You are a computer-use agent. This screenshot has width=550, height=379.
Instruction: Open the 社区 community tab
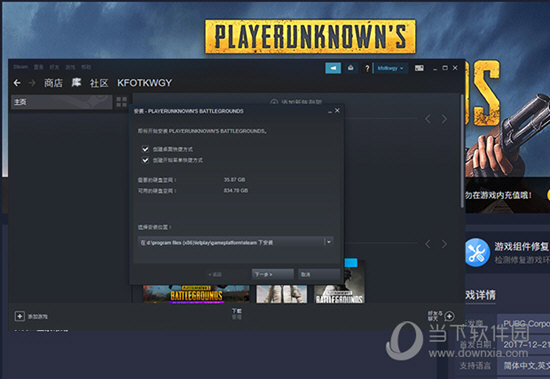pyautogui.click(x=99, y=83)
